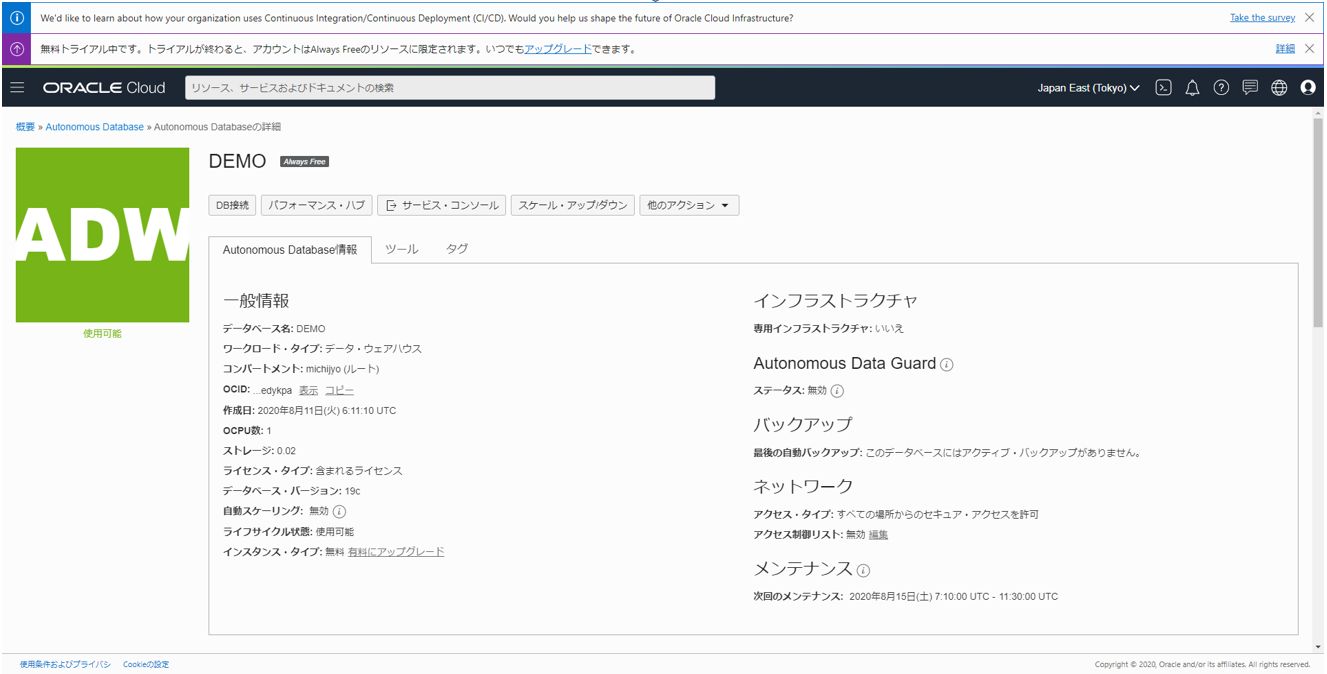Screen dimensions: 1327x674
Task: Open the language globe icon
Action: click(1279, 88)
